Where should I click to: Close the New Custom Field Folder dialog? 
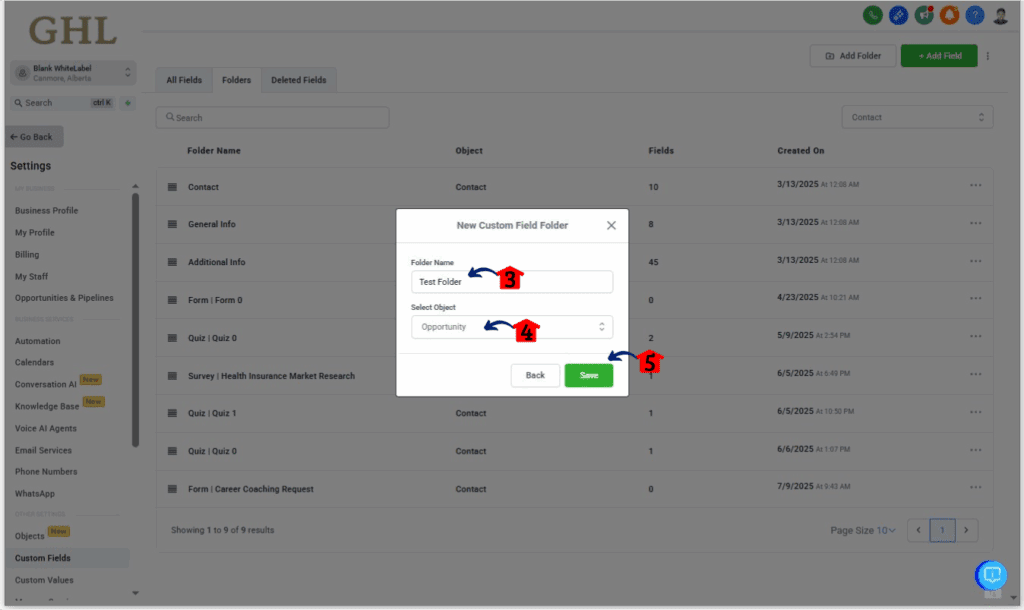click(611, 225)
